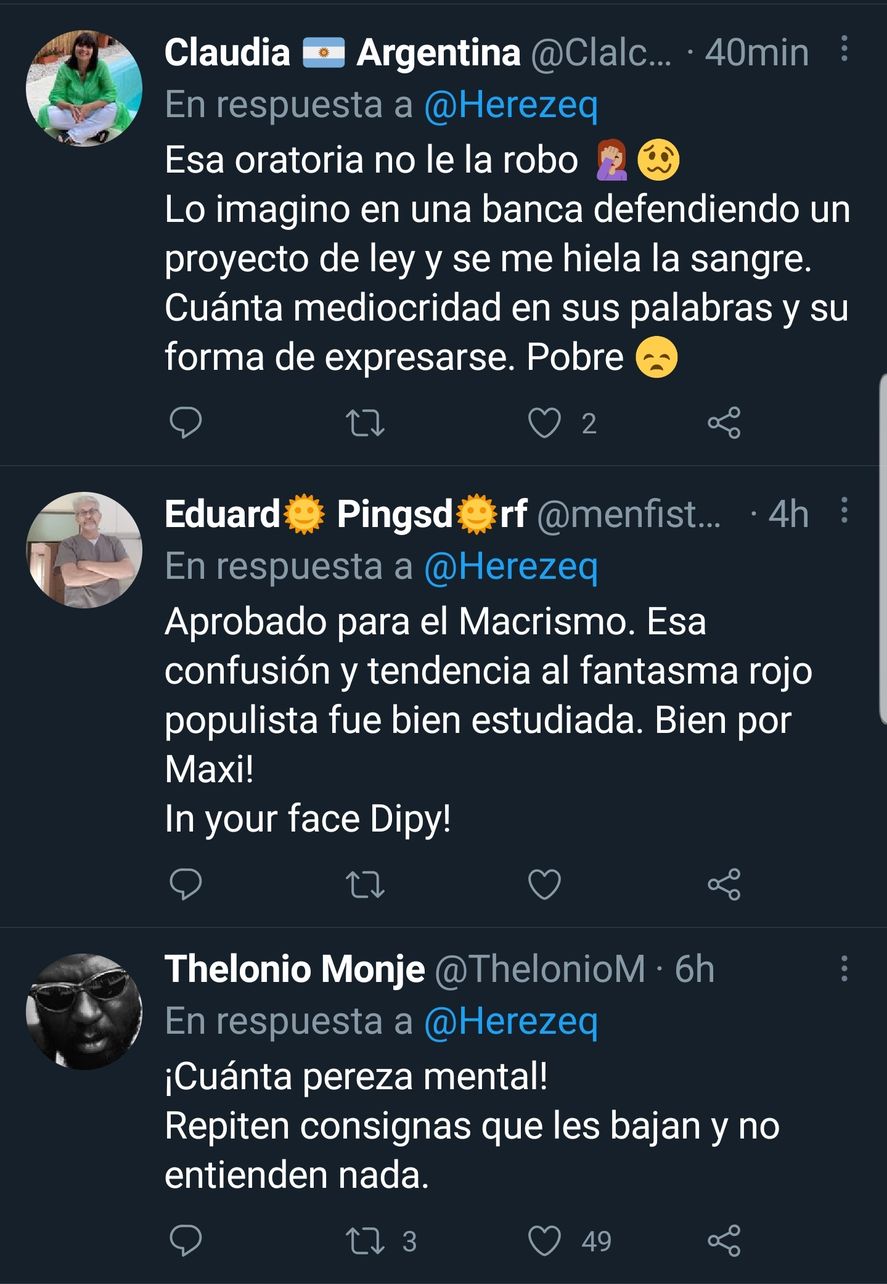Open @Herezeq mention in Thelonio's reply
Screen dimensions: 887x1284
point(510,1021)
